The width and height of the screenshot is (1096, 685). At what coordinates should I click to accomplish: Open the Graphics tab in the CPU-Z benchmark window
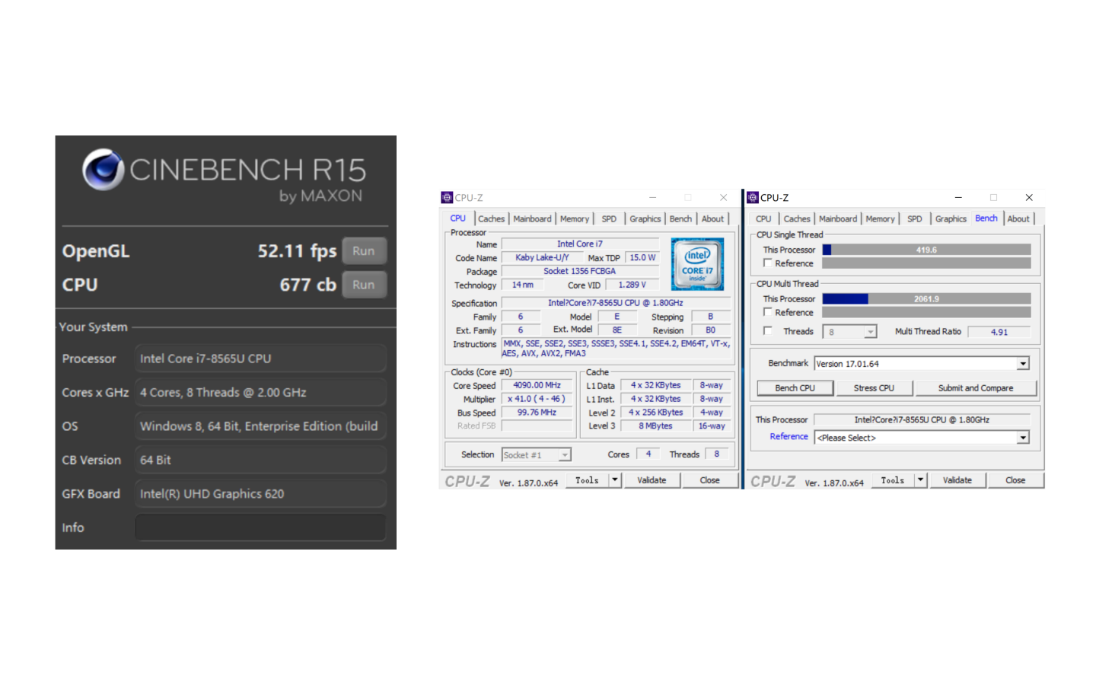click(951, 219)
